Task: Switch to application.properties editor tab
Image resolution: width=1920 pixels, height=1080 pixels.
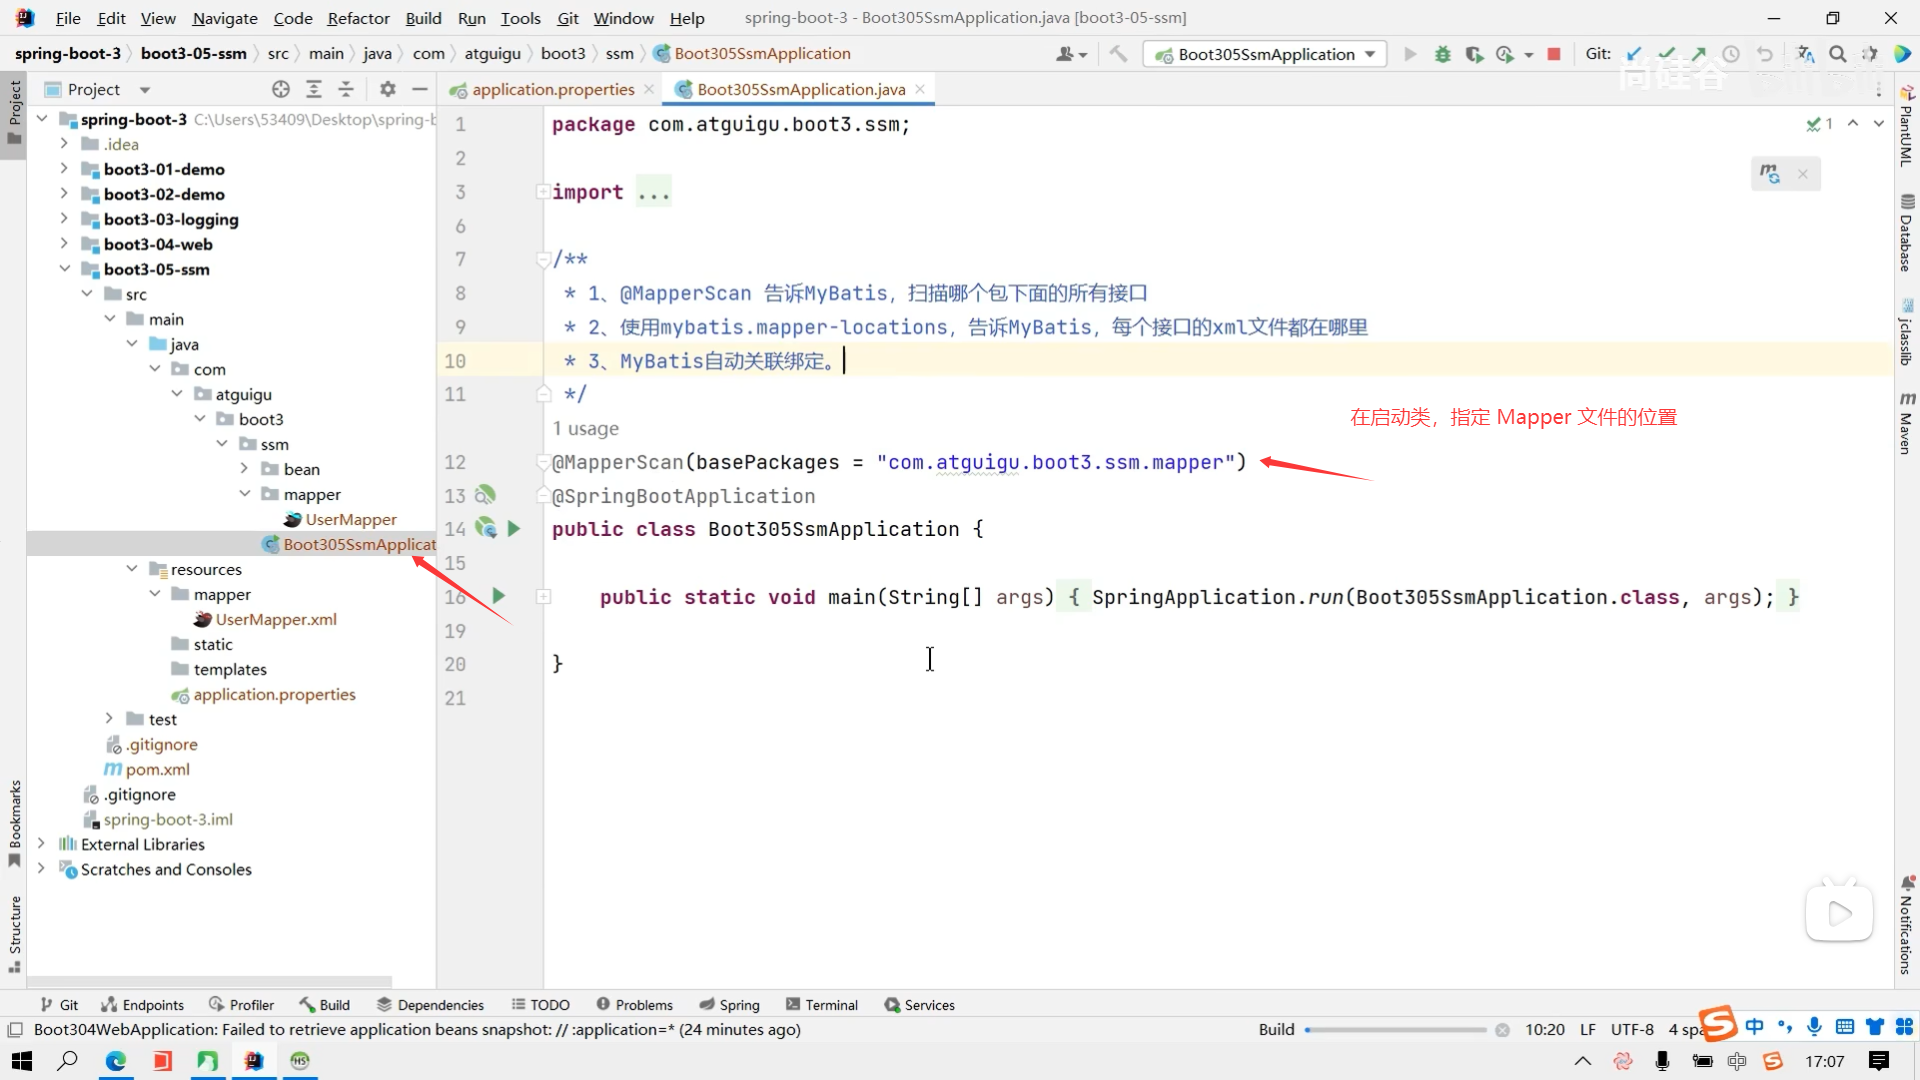Action: point(552,89)
